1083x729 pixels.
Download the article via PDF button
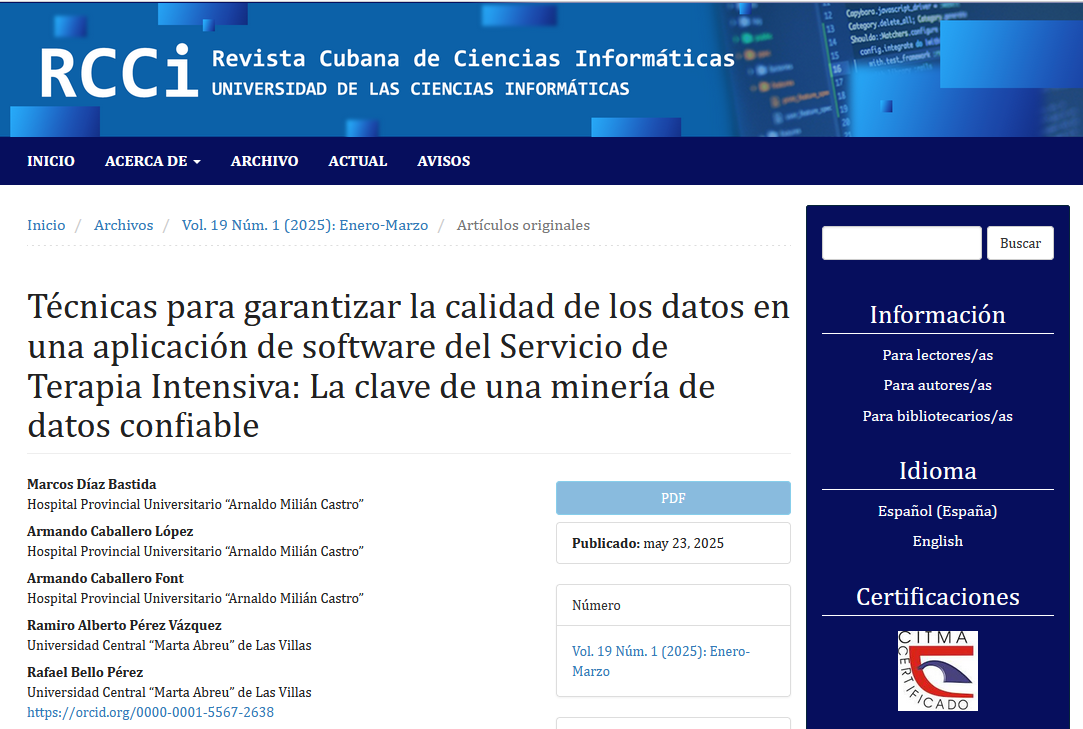click(x=672, y=498)
